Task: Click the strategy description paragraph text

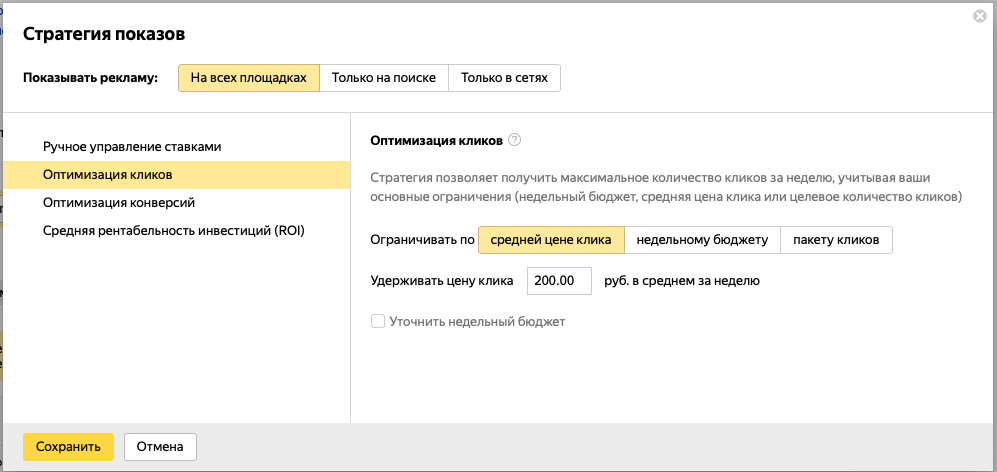Action: [665, 188]
